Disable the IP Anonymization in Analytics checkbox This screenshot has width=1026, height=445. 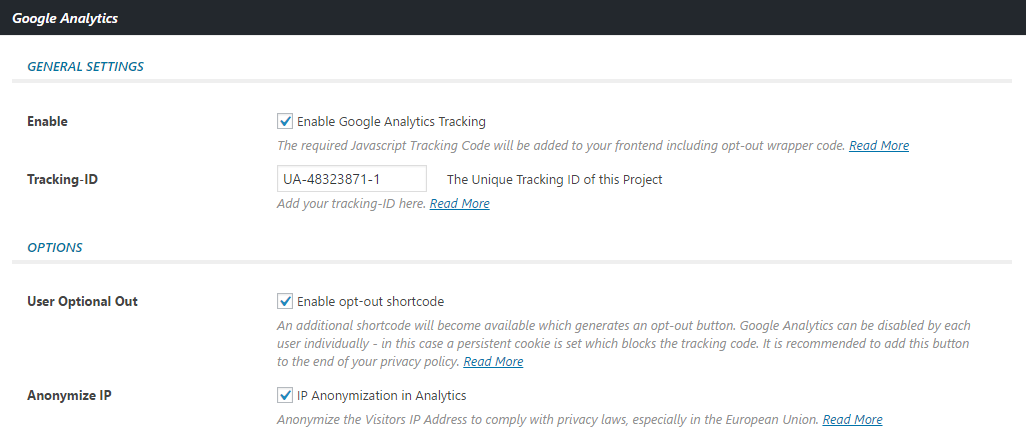click(x=285, y=395)
